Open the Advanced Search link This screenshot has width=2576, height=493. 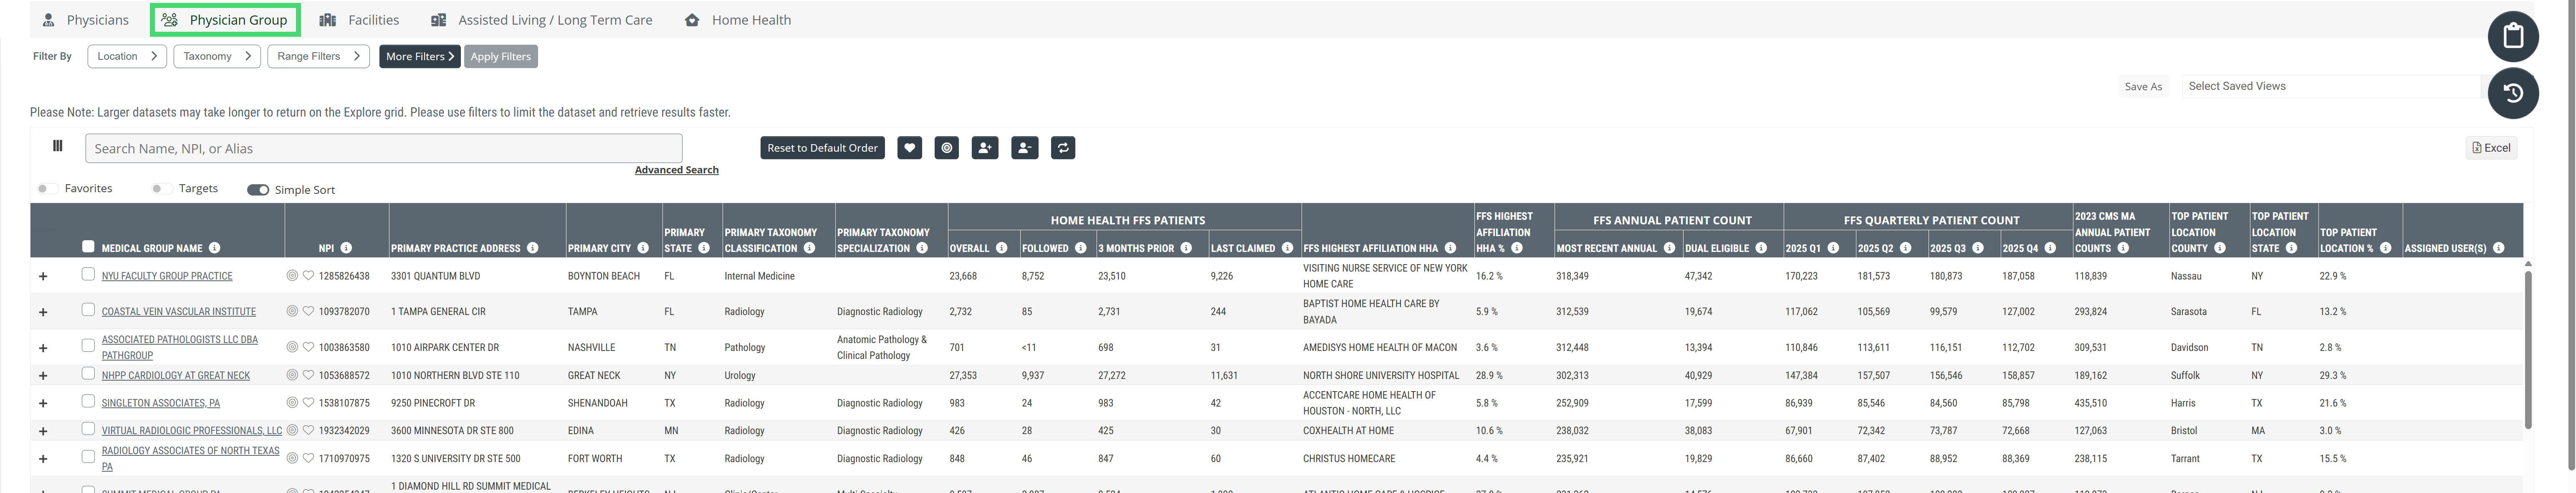coord(676,170)
